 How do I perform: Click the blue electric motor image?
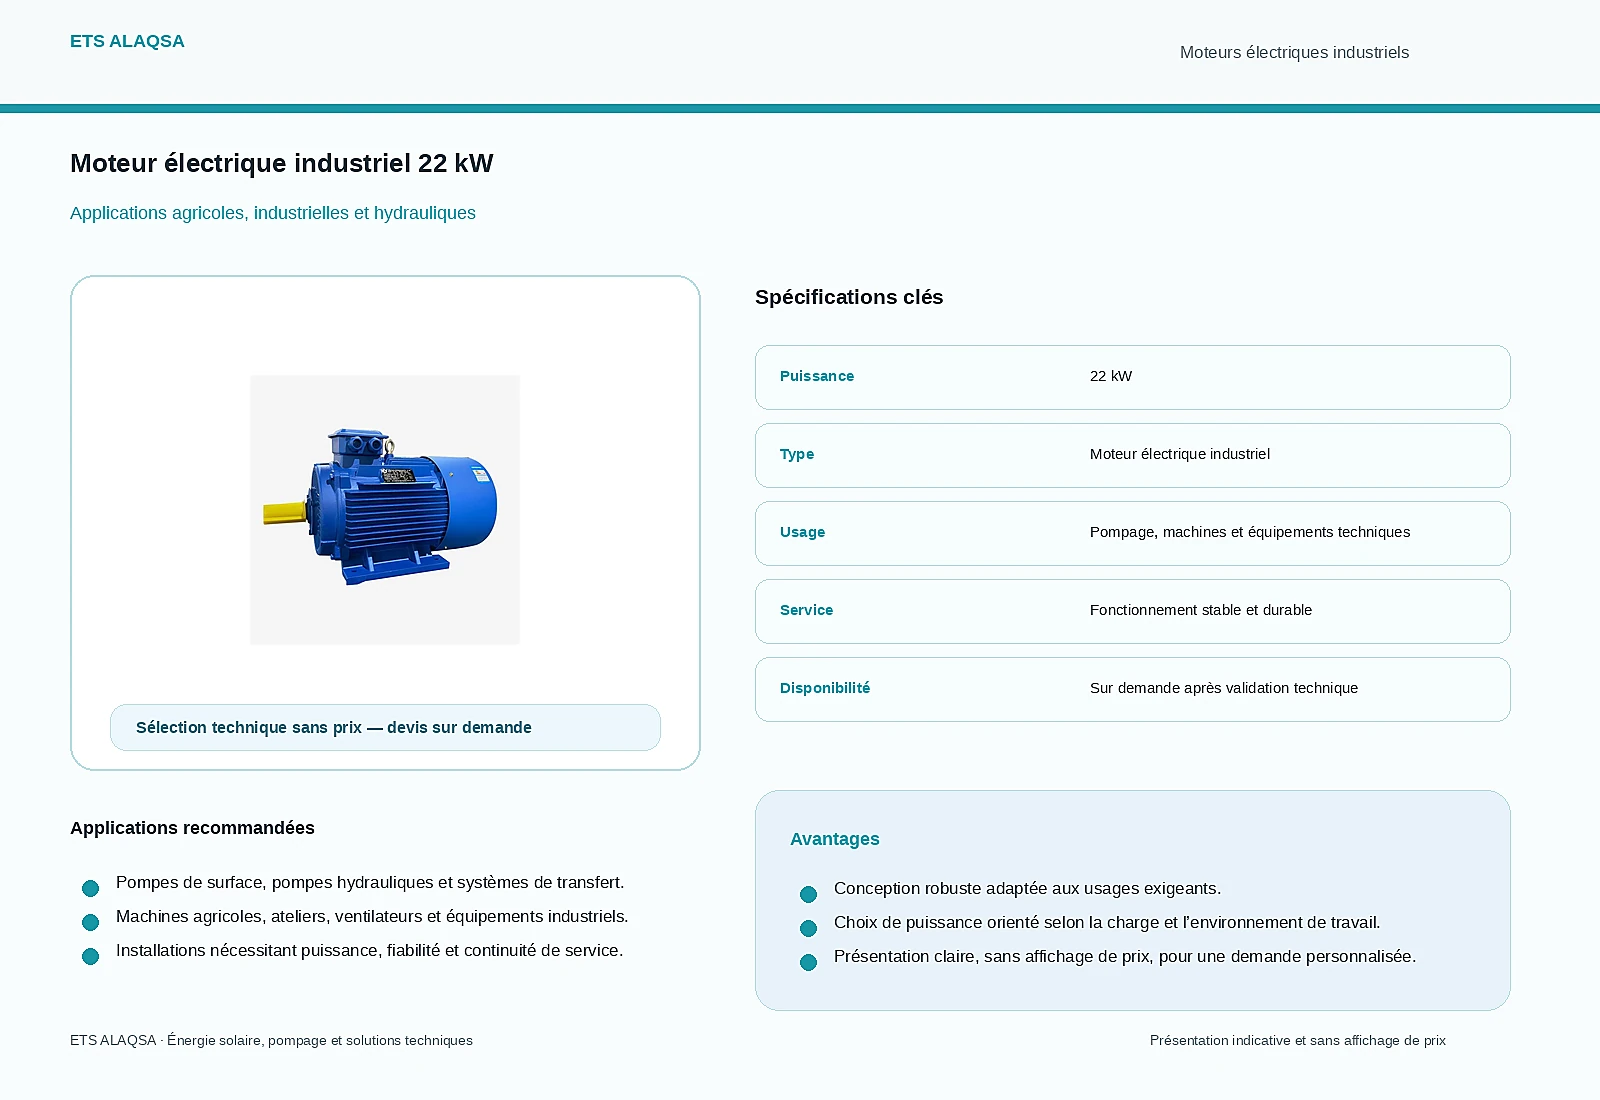pos(385,510)
